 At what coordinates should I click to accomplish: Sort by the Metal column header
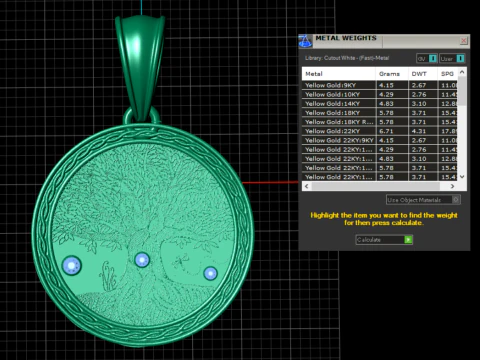338,74
